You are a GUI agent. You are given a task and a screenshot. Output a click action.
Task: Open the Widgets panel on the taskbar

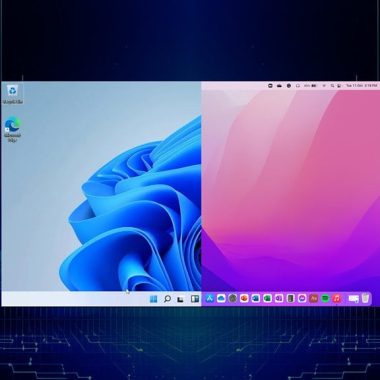coord(195,299)
